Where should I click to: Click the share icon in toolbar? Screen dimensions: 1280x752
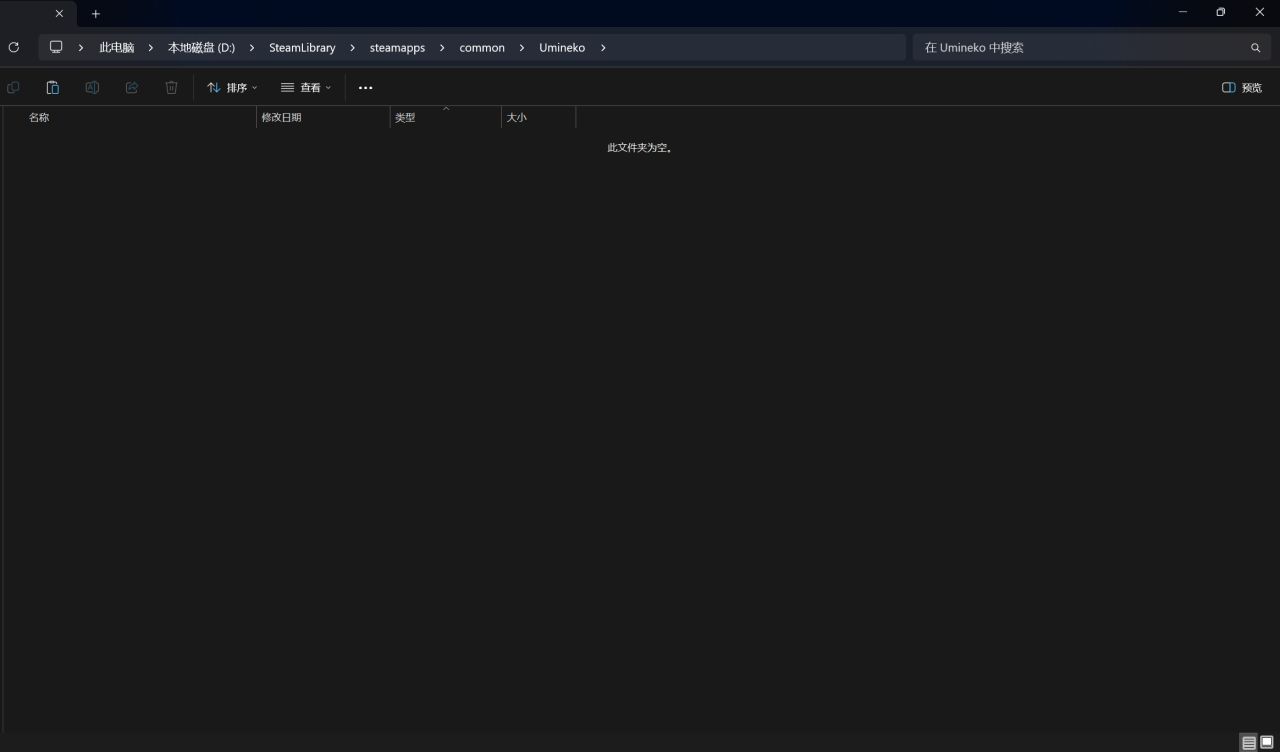pyautogui.click(x=132, y=88)
